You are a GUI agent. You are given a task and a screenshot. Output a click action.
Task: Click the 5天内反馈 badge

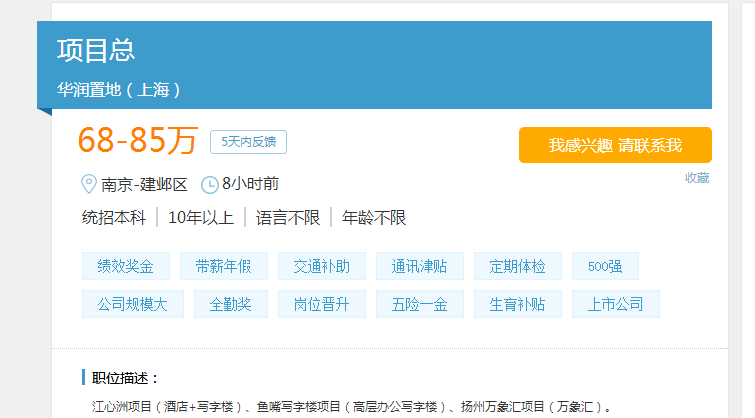click(x=248, y=142)
